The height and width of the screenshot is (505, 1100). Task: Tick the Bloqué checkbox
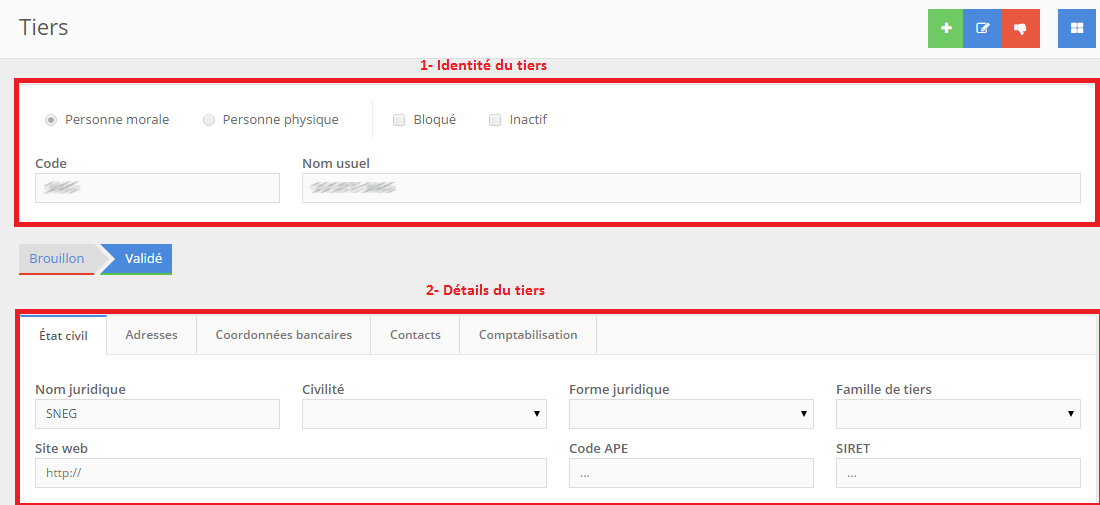(399, 120)
